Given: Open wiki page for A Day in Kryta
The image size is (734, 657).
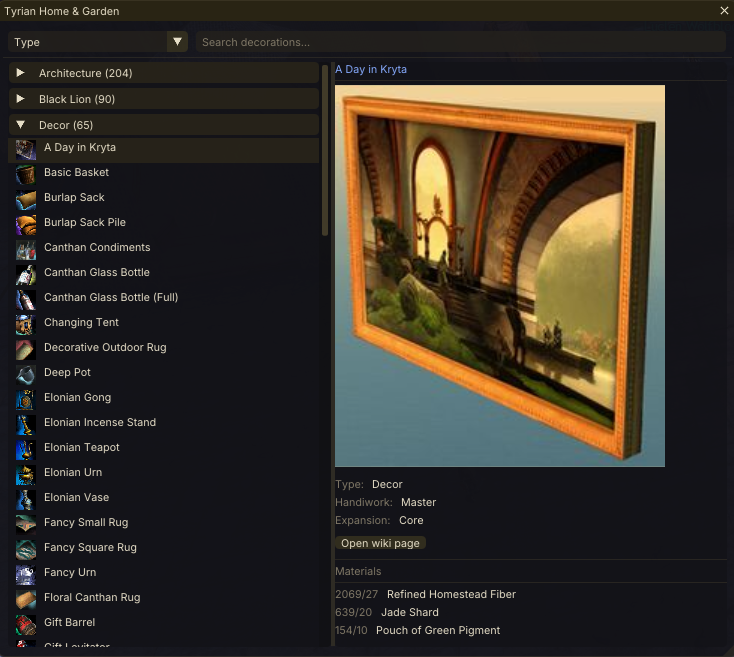Looking at the screenshot, I should [x=380, y=543].
